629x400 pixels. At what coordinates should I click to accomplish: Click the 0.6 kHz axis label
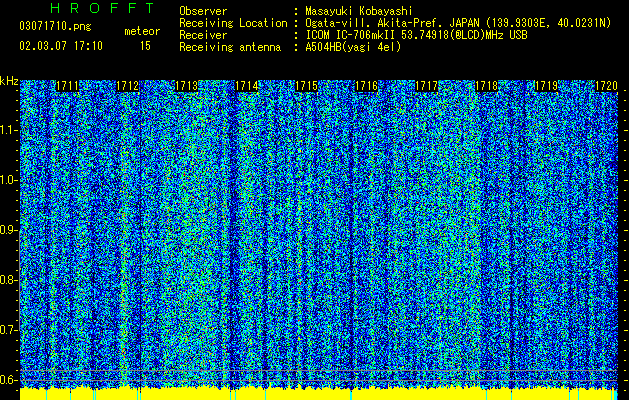8,380
